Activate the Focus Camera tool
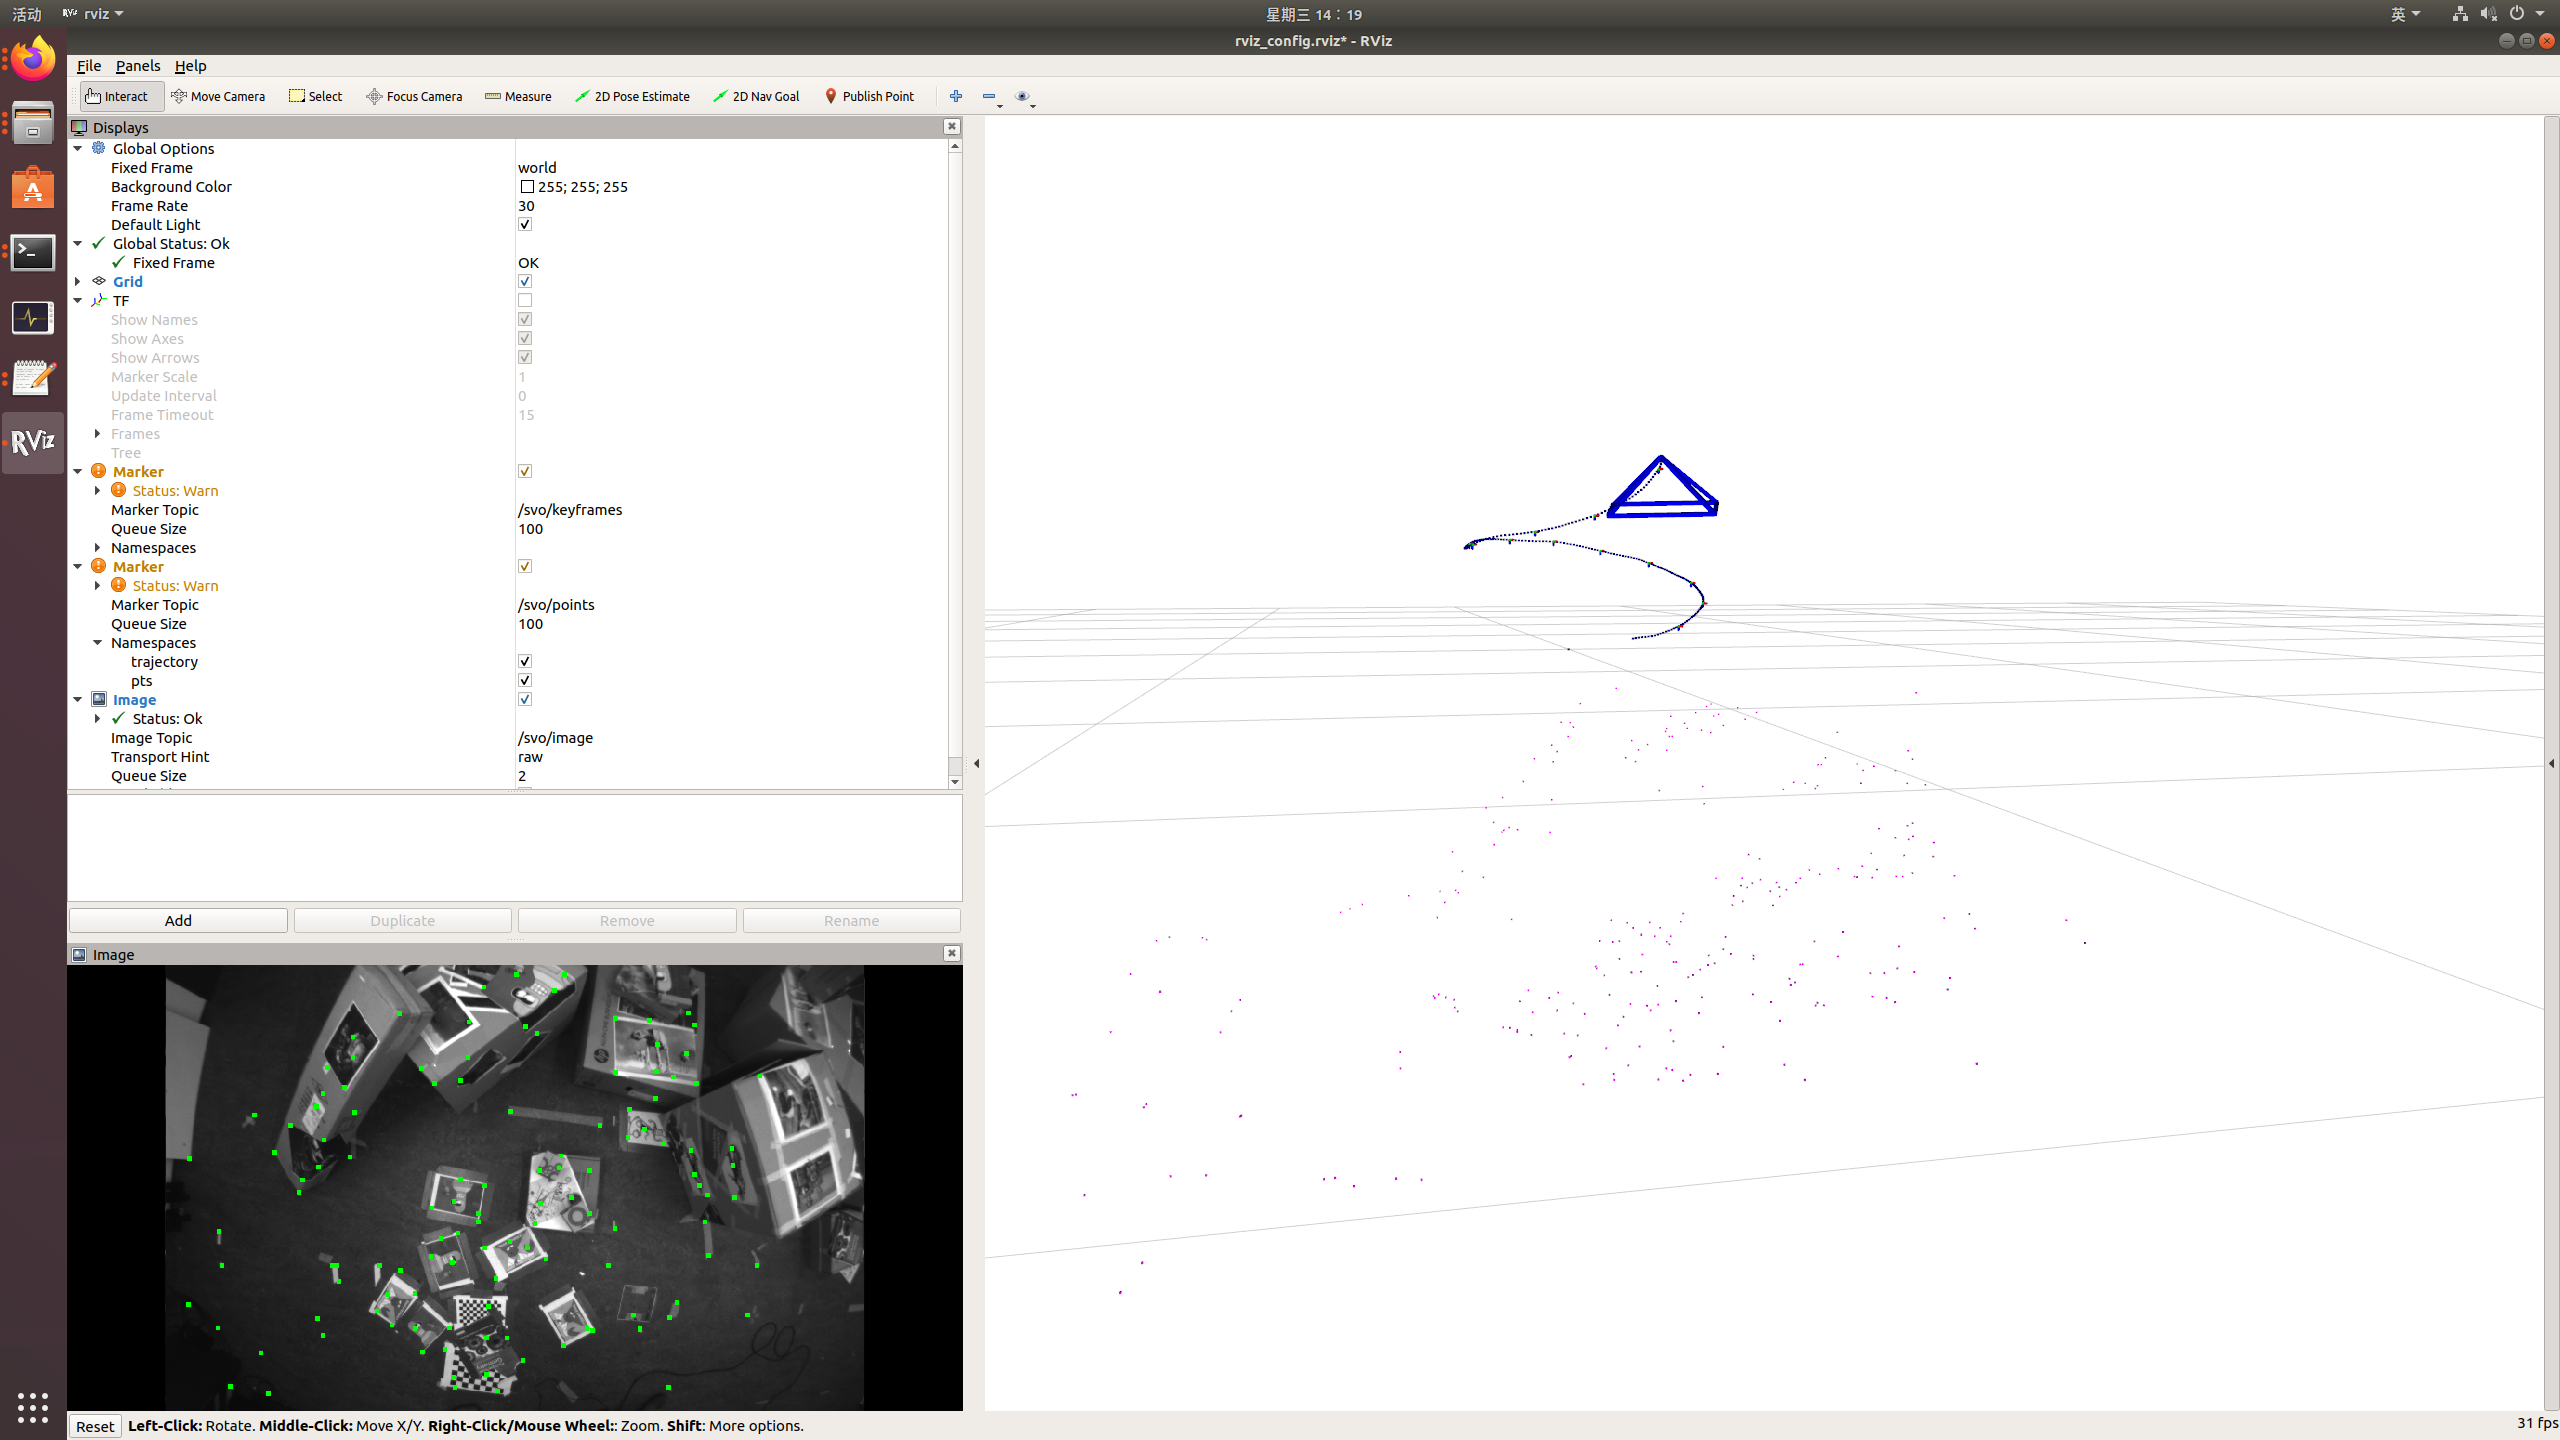The image size is (2560, 1440). coord(414,96)
